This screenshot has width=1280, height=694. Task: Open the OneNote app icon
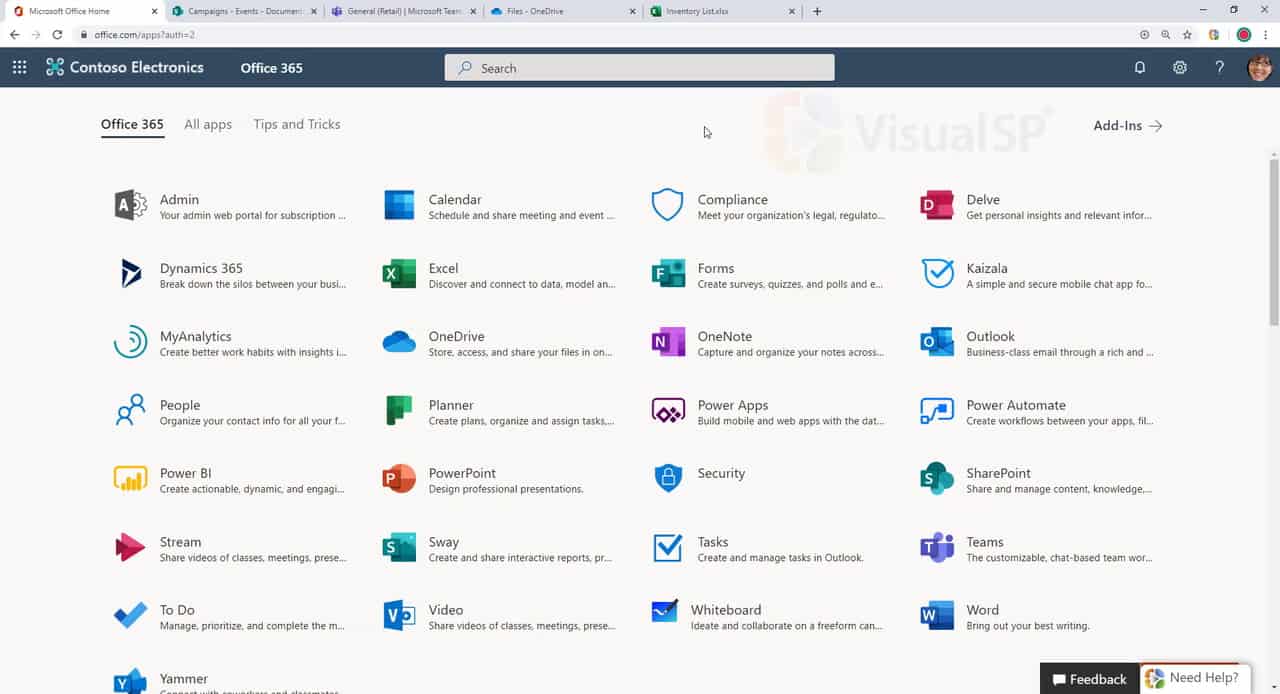click(668, 342)
